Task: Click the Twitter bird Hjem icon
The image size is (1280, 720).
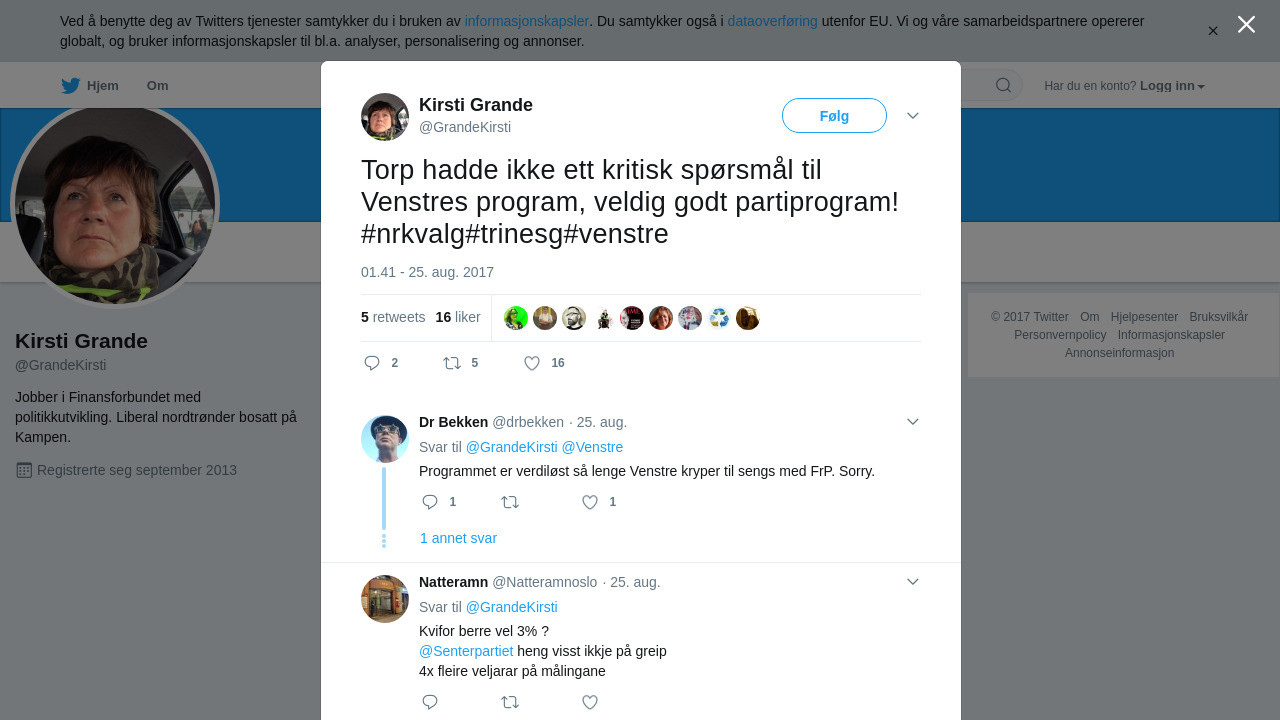Action: coord(70,85)
